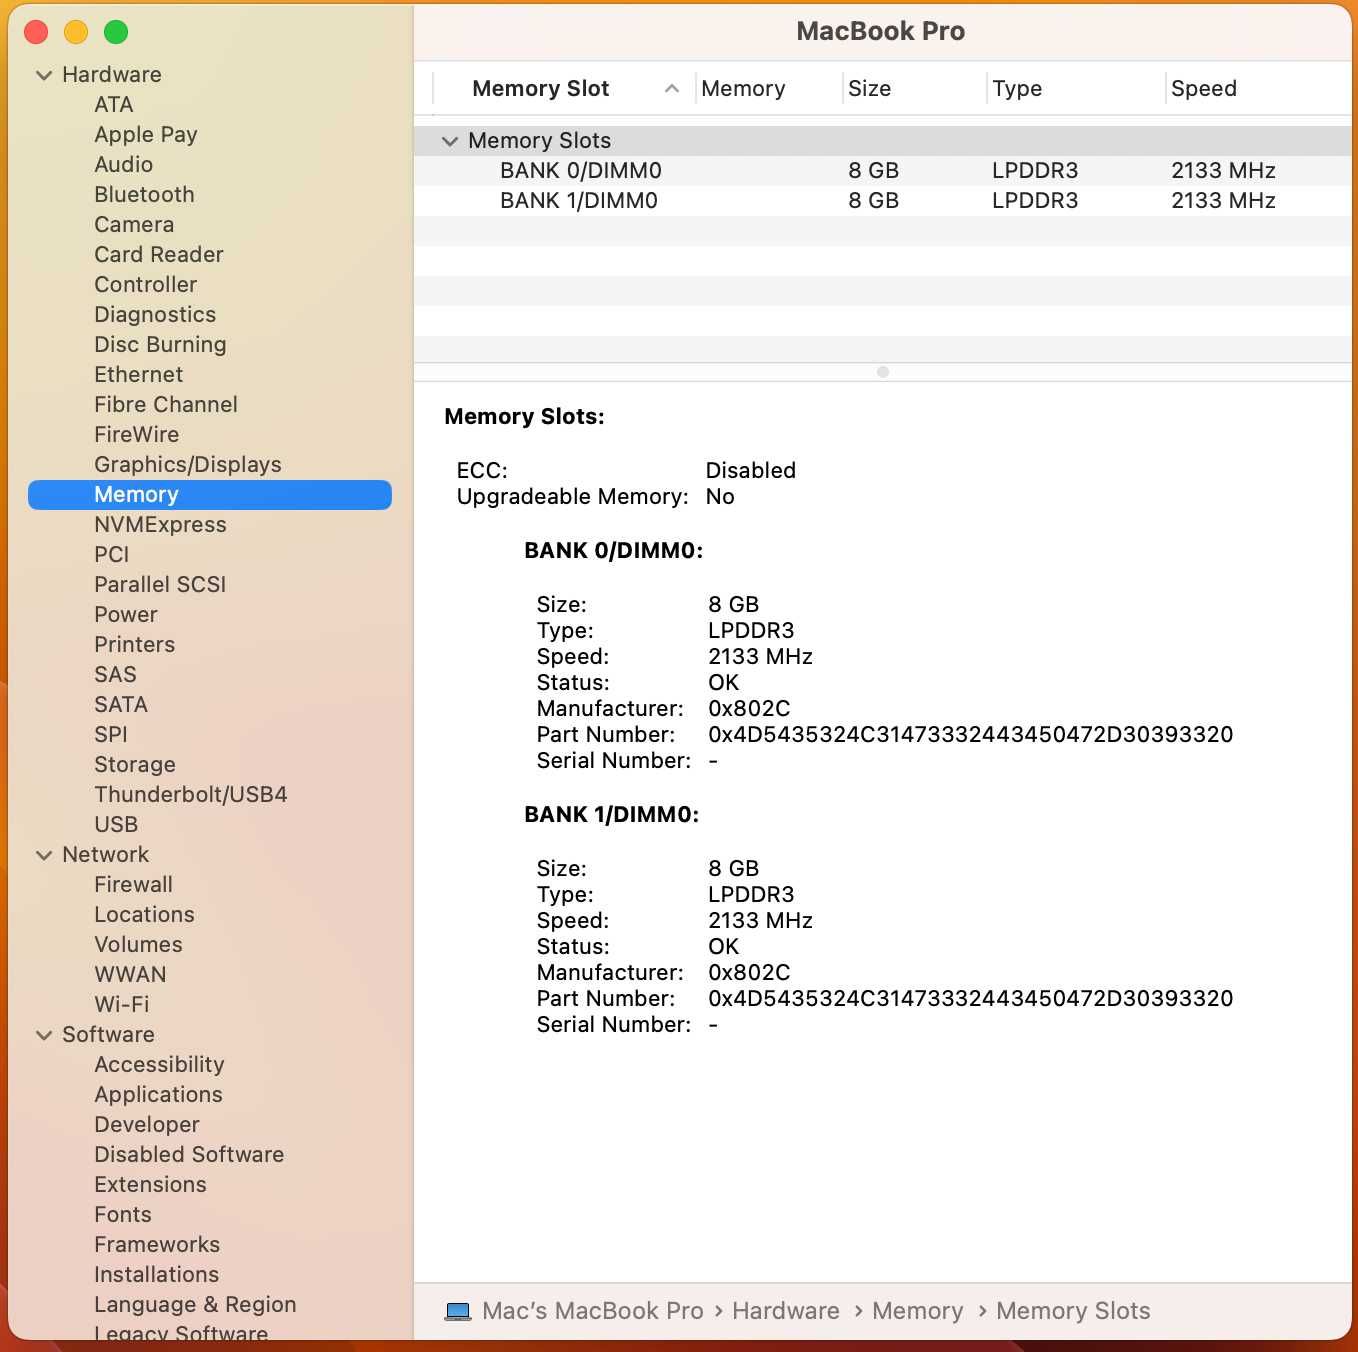Show Disabled Software section
Viewport: 1358px width, 1352px height.
[x=189, y=1155]
